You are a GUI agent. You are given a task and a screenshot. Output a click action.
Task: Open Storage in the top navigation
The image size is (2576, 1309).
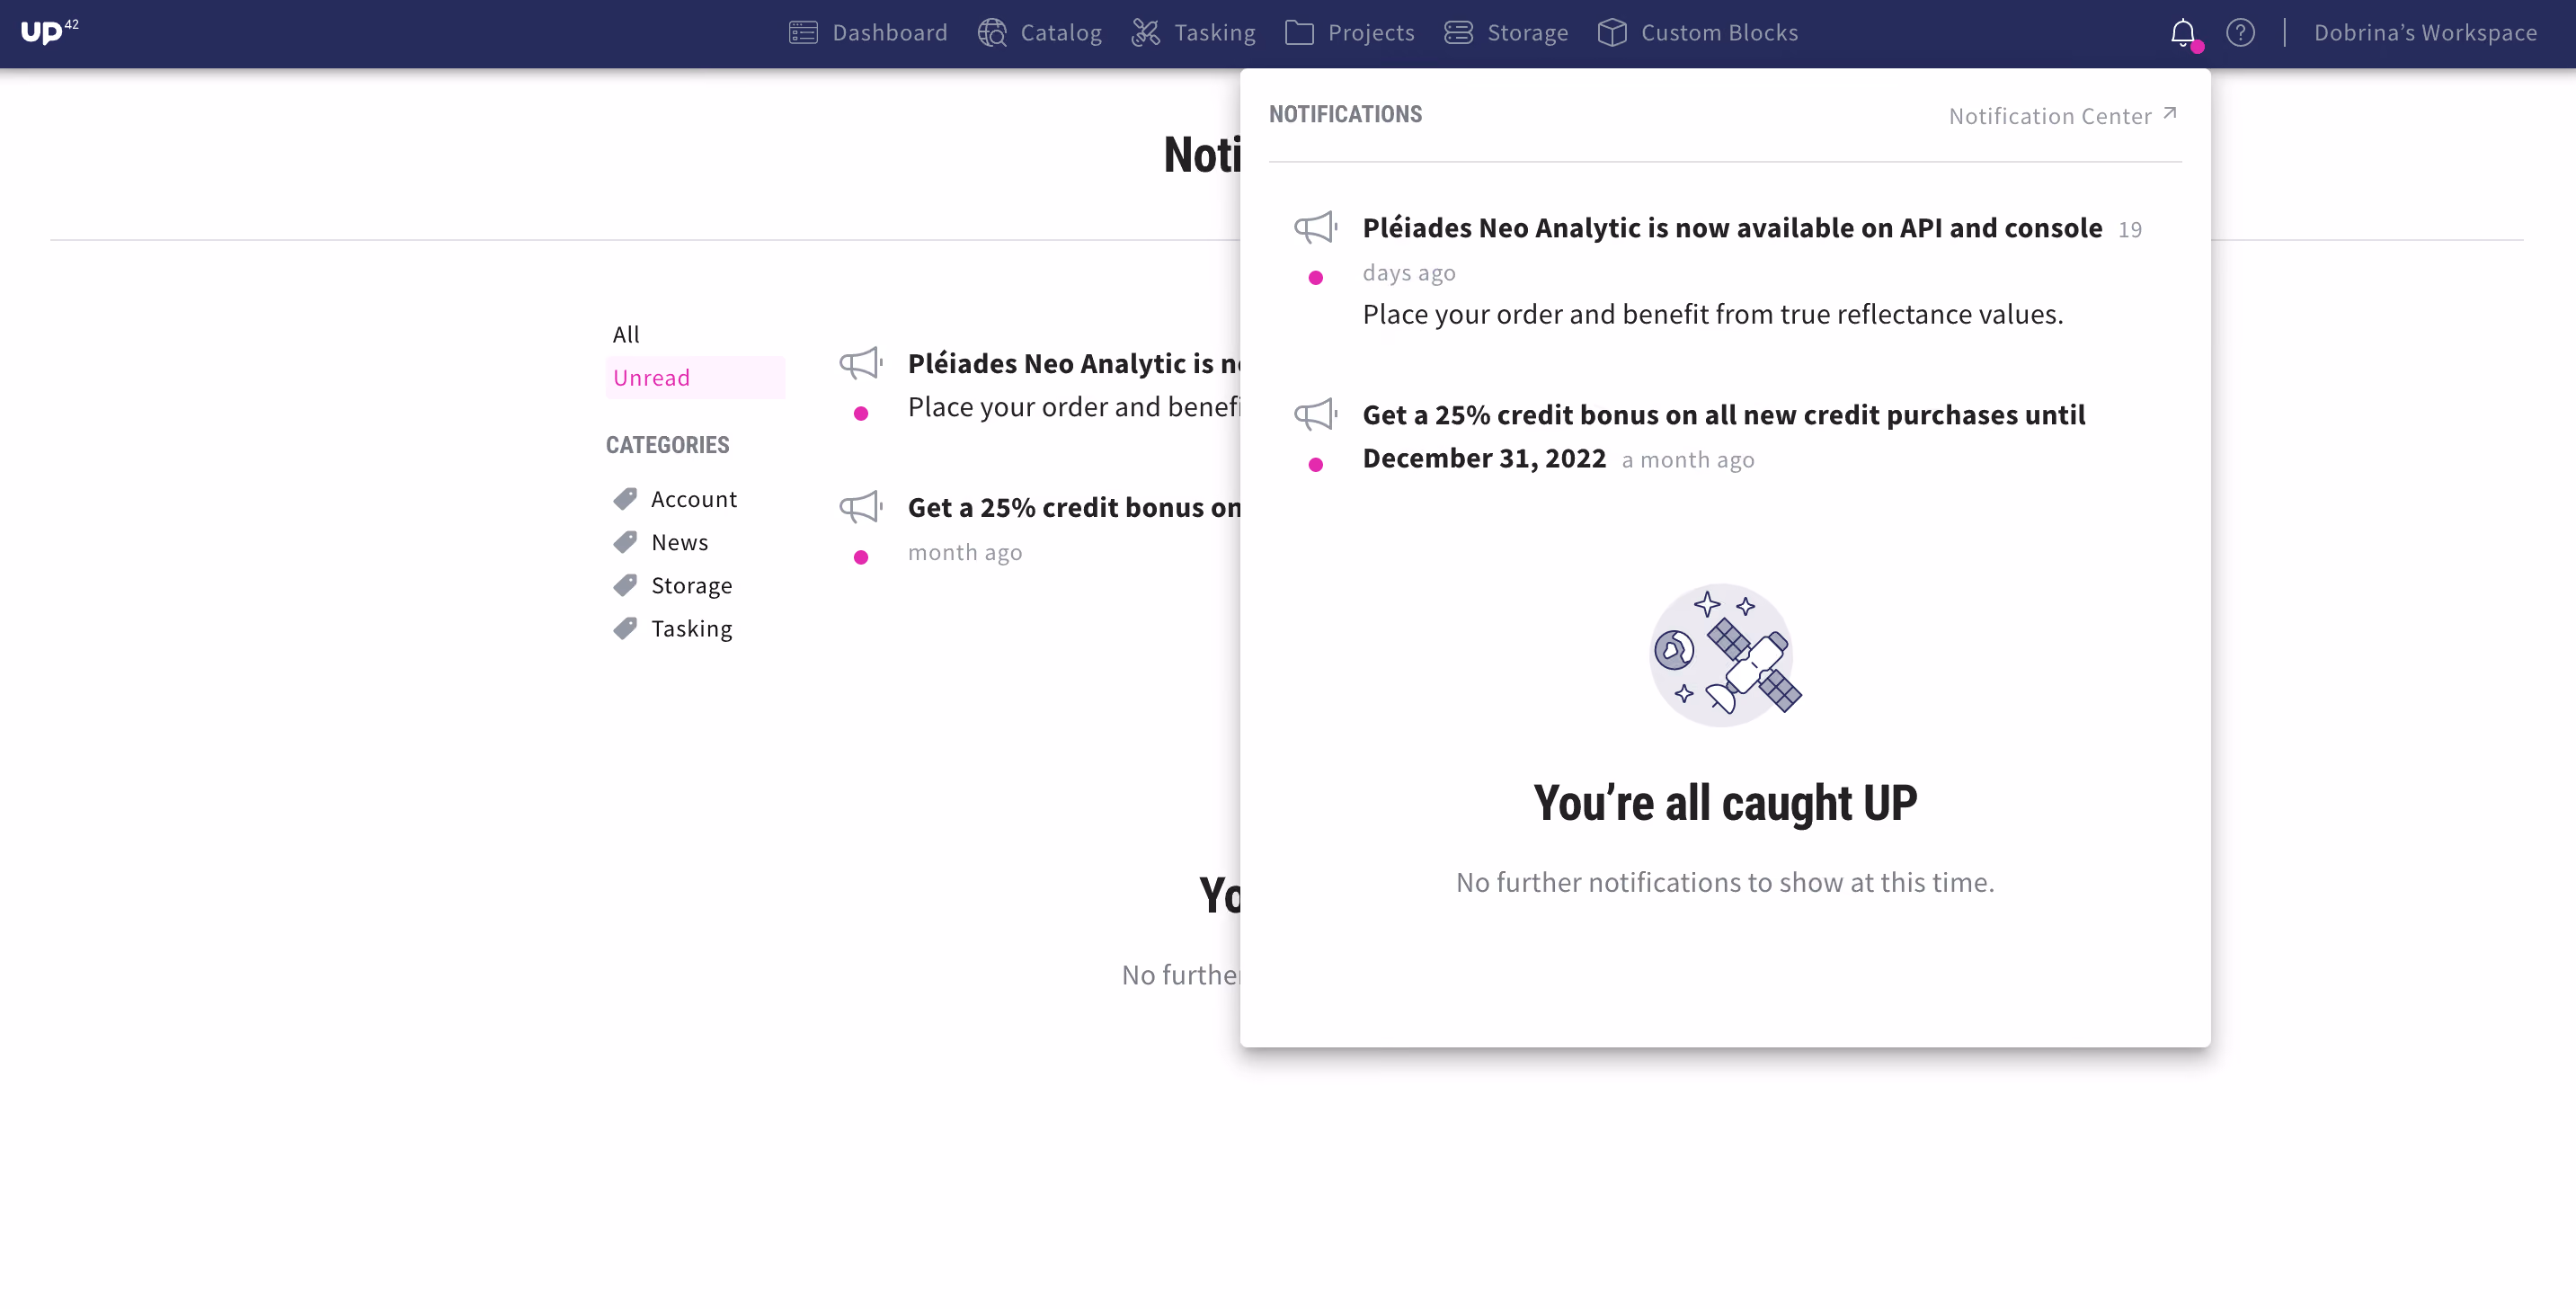tap(1506, 33)
